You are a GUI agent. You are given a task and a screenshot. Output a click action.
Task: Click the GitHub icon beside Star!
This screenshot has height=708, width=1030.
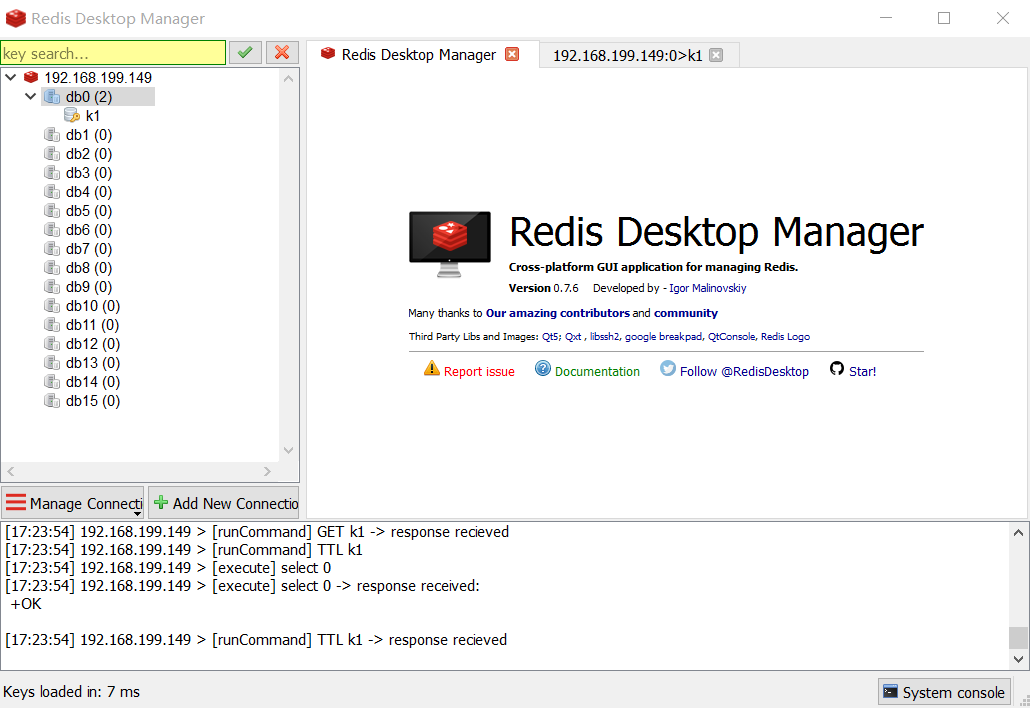tap(836, 368)
